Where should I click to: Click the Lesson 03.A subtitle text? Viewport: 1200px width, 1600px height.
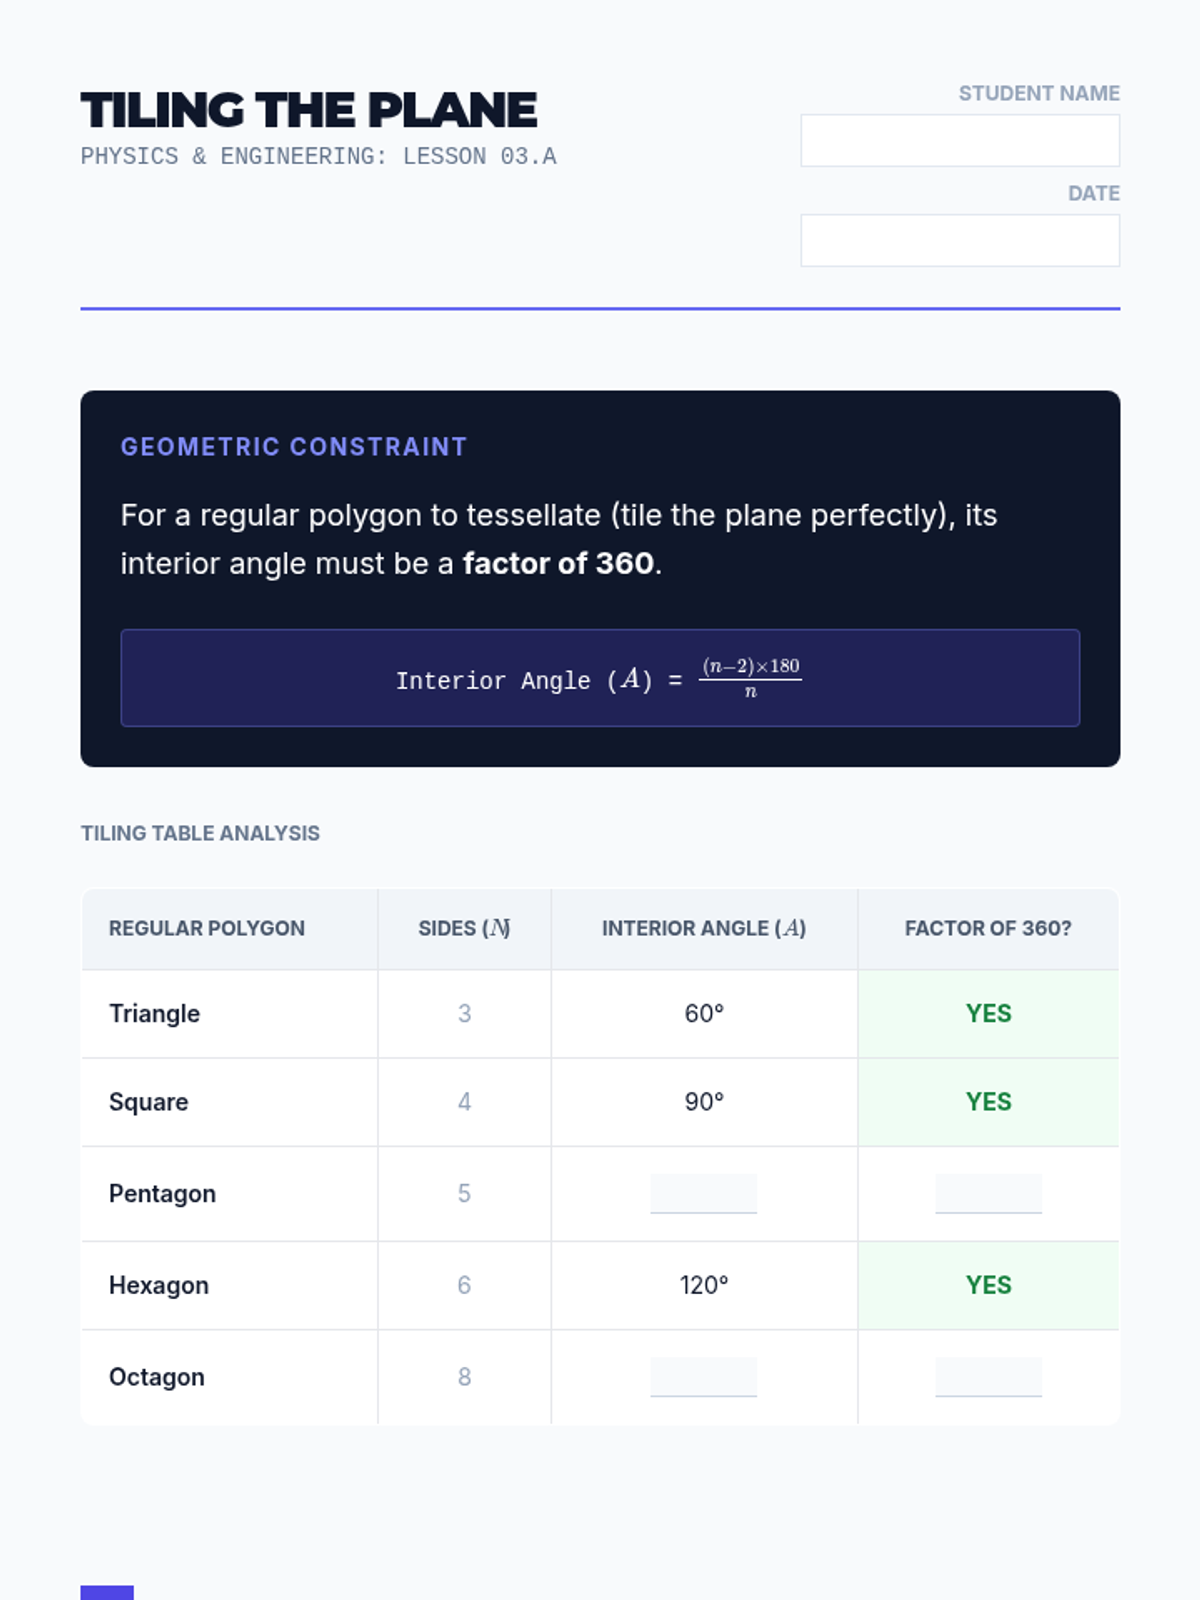(318, 157)
